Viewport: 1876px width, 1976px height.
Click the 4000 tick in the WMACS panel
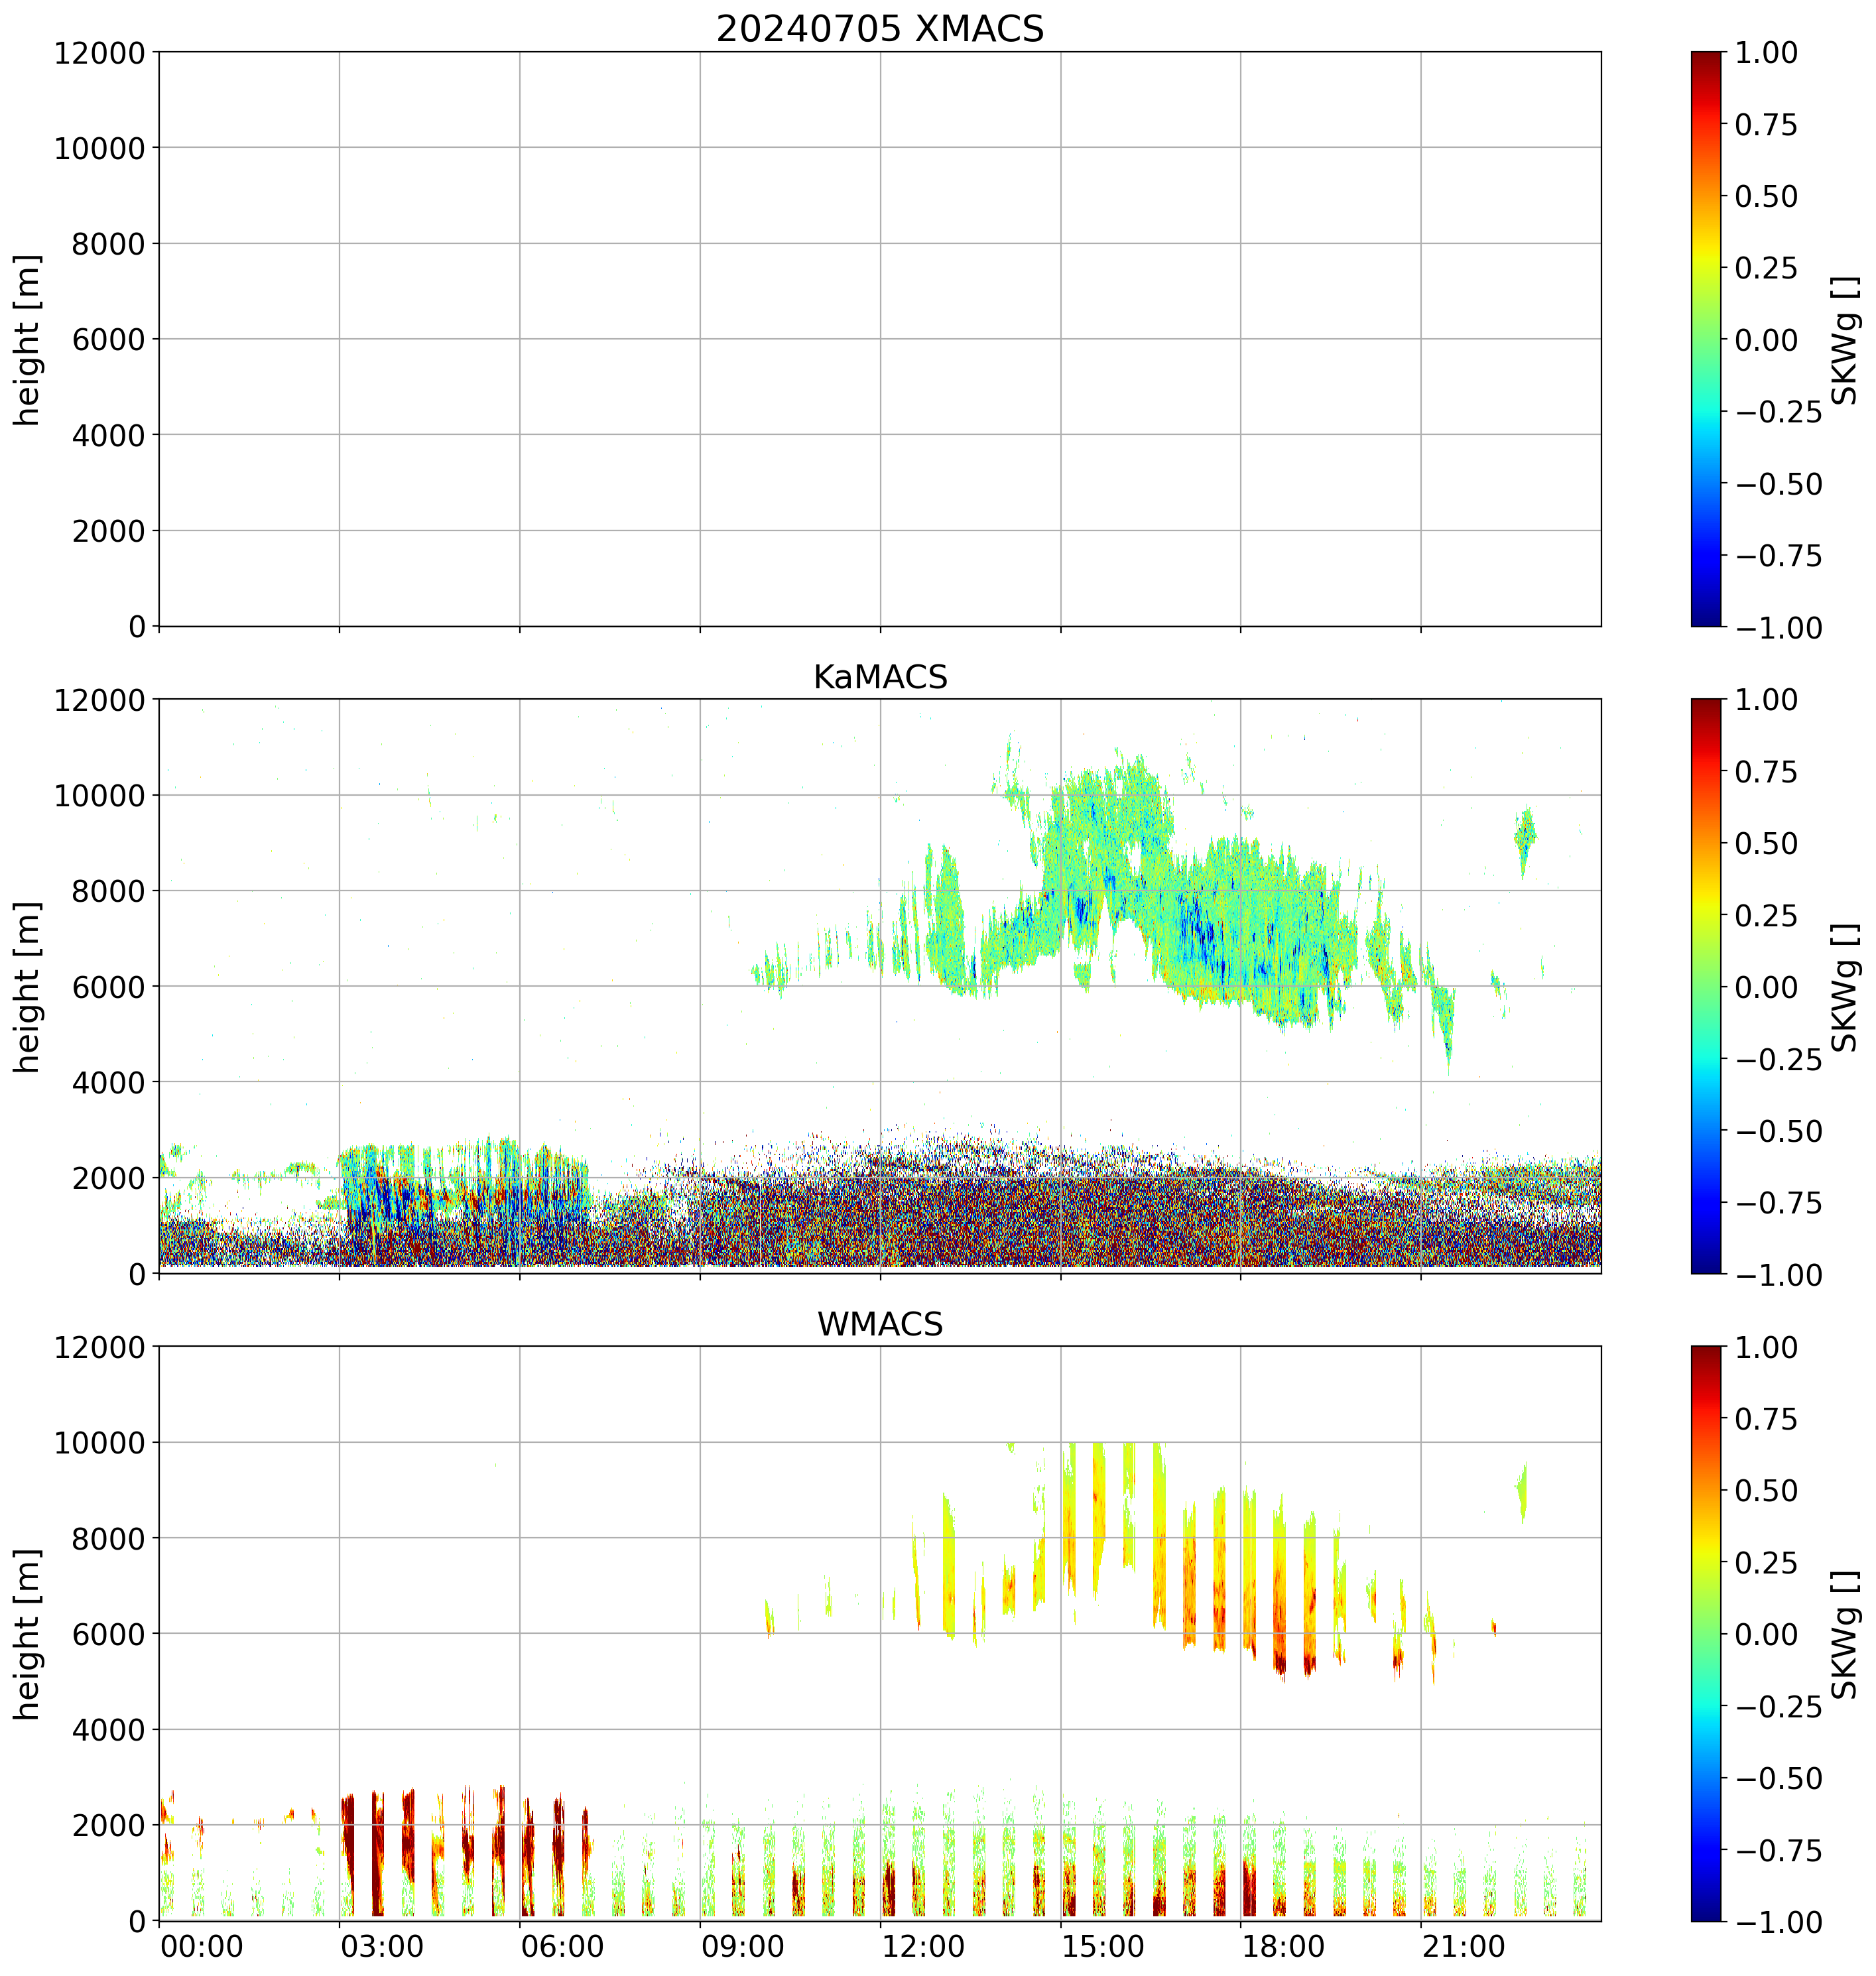108,1731
